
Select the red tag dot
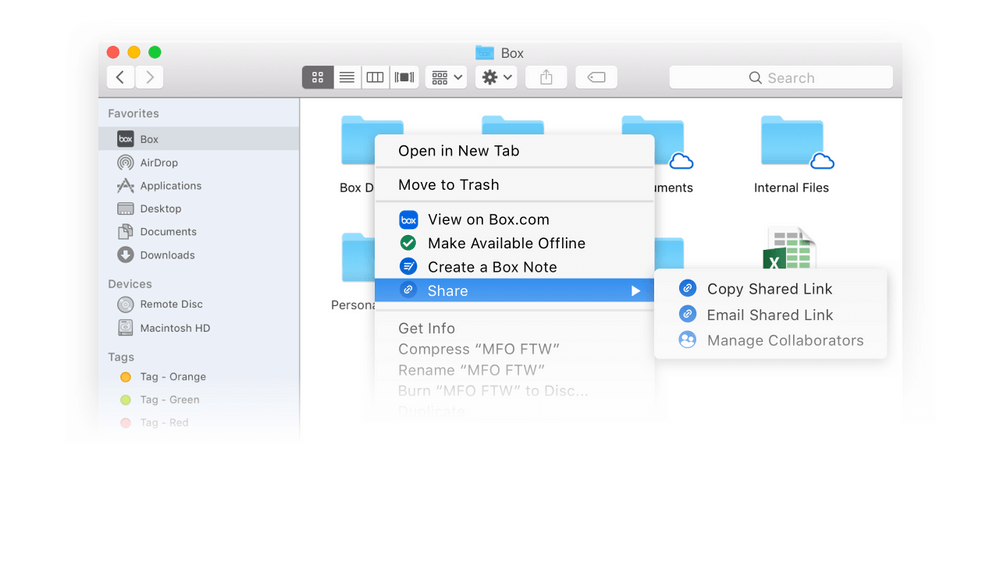point(126,422)
